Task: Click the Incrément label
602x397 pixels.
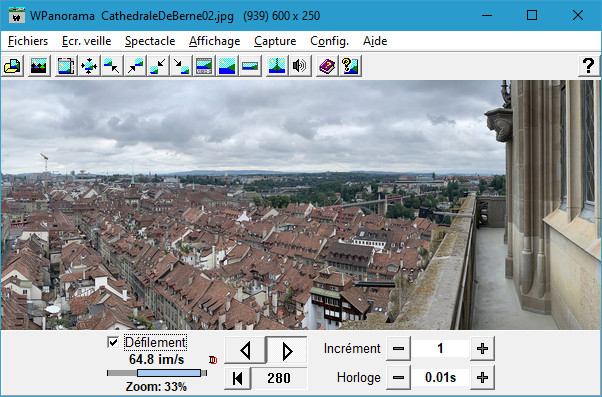Action: (x=352, y=349)
